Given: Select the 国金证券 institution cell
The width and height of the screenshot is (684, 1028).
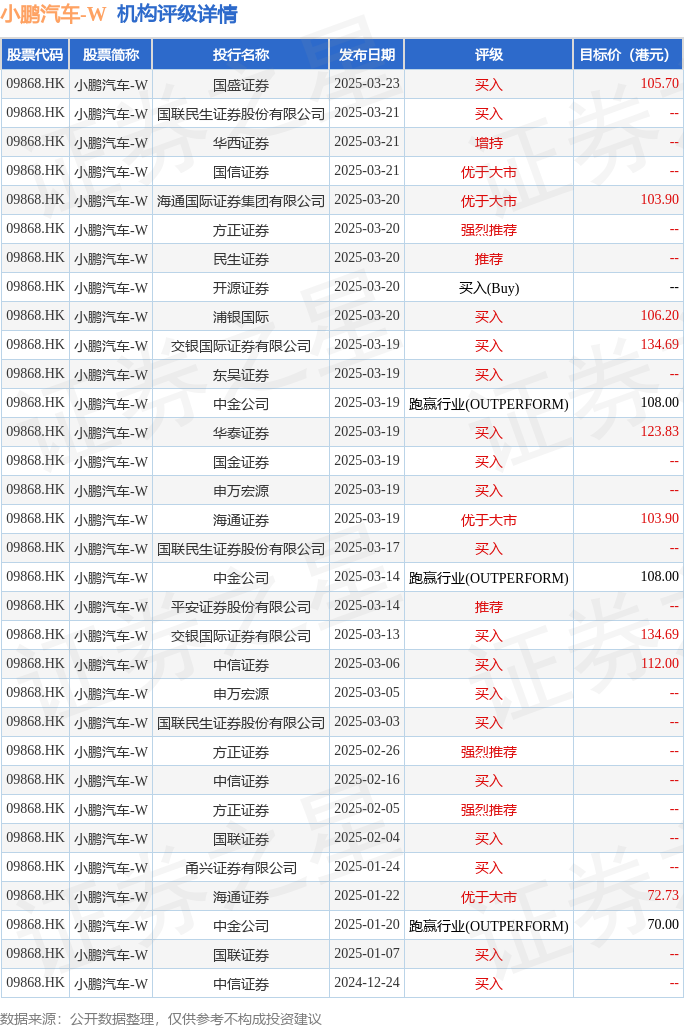Looking at the screenshot, I should [241, 462].
